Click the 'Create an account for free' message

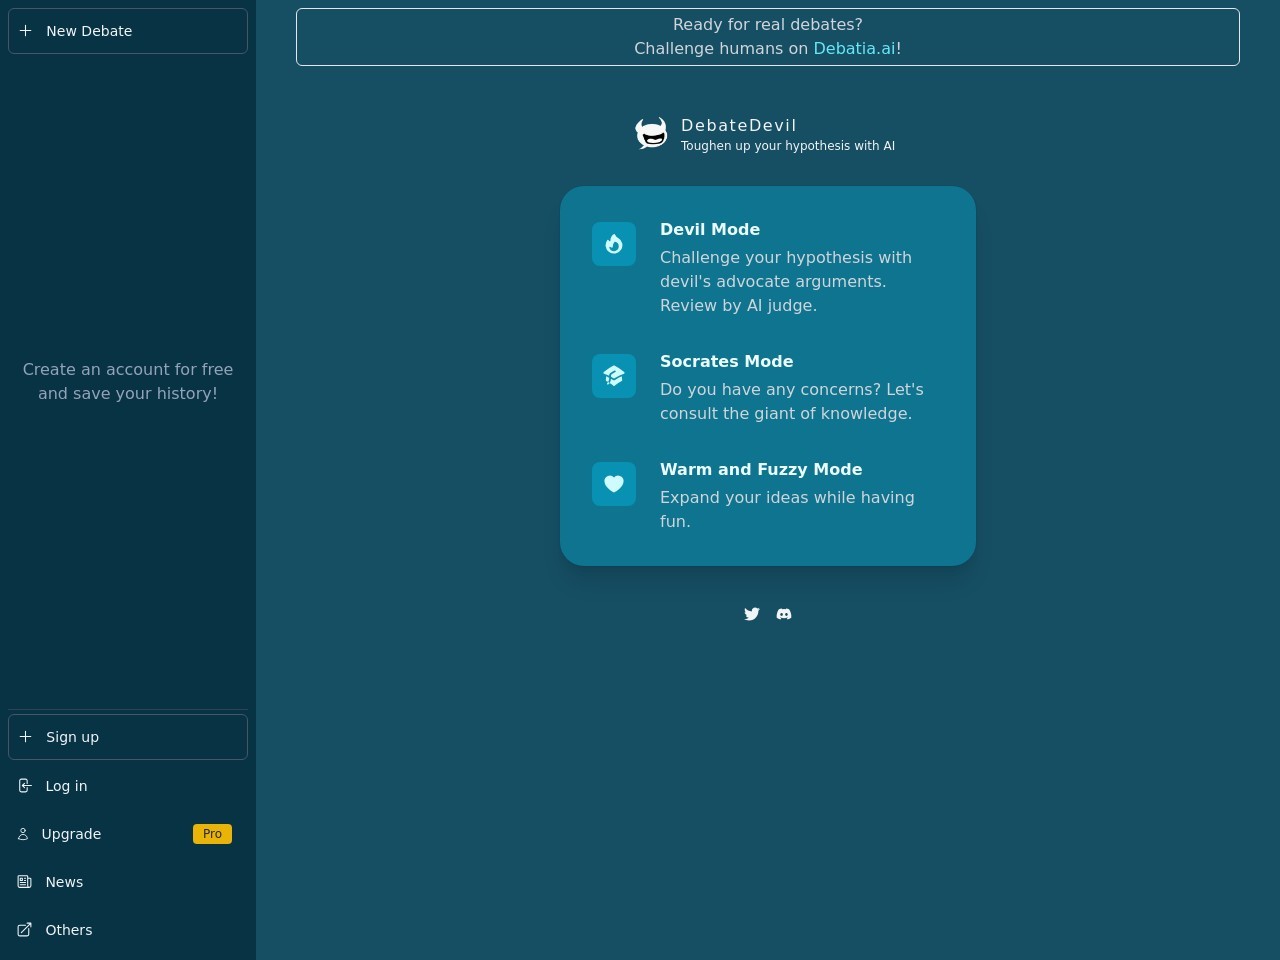pyautogui.click(x=128, y=381)
